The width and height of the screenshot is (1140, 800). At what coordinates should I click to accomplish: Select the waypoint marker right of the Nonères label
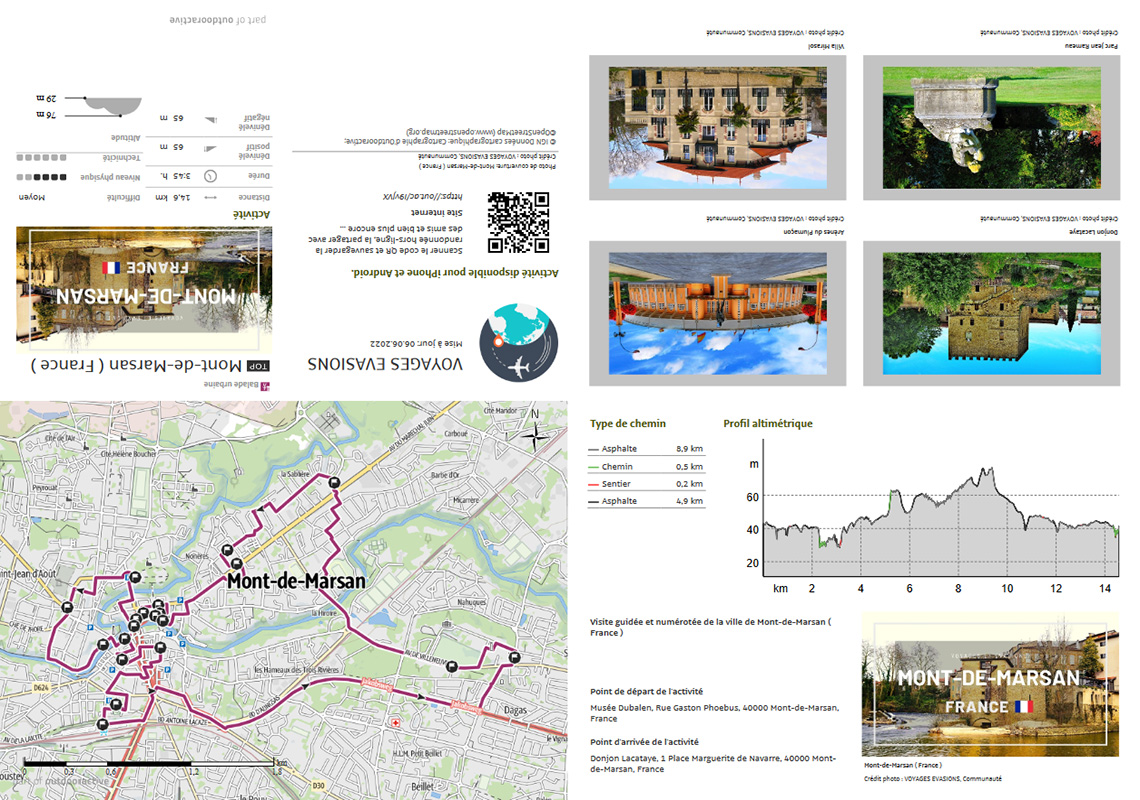point(228,551)
